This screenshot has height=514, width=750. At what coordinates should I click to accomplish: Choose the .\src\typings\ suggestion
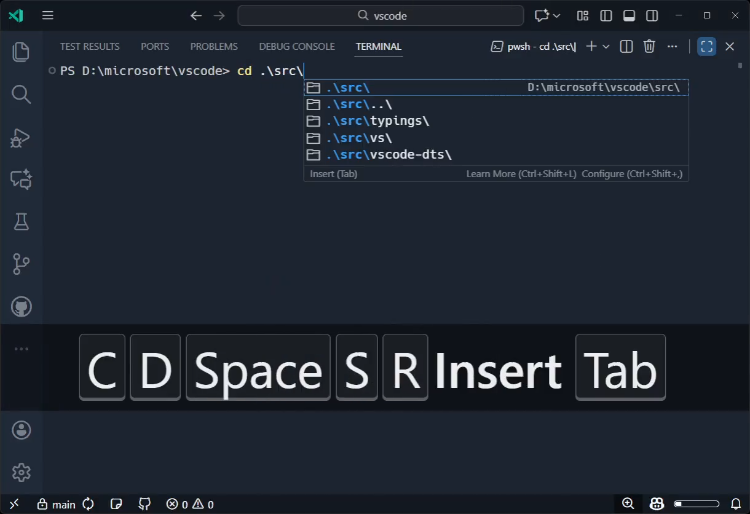point(496,121)
